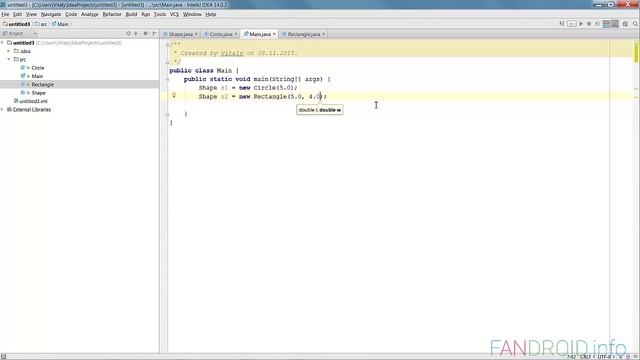The height and width of the screenshot is (360, 640).
Task: Click the intention lightbulb in gutter
Action: [x=174, y=96]
